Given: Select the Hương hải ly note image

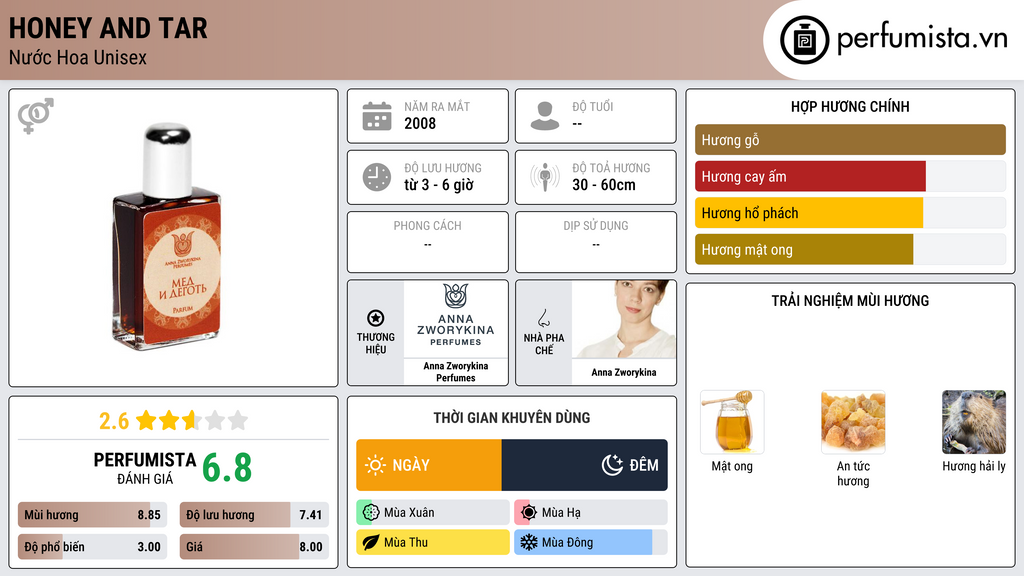Looking at the screenshot, I should (x=974, y=422).
